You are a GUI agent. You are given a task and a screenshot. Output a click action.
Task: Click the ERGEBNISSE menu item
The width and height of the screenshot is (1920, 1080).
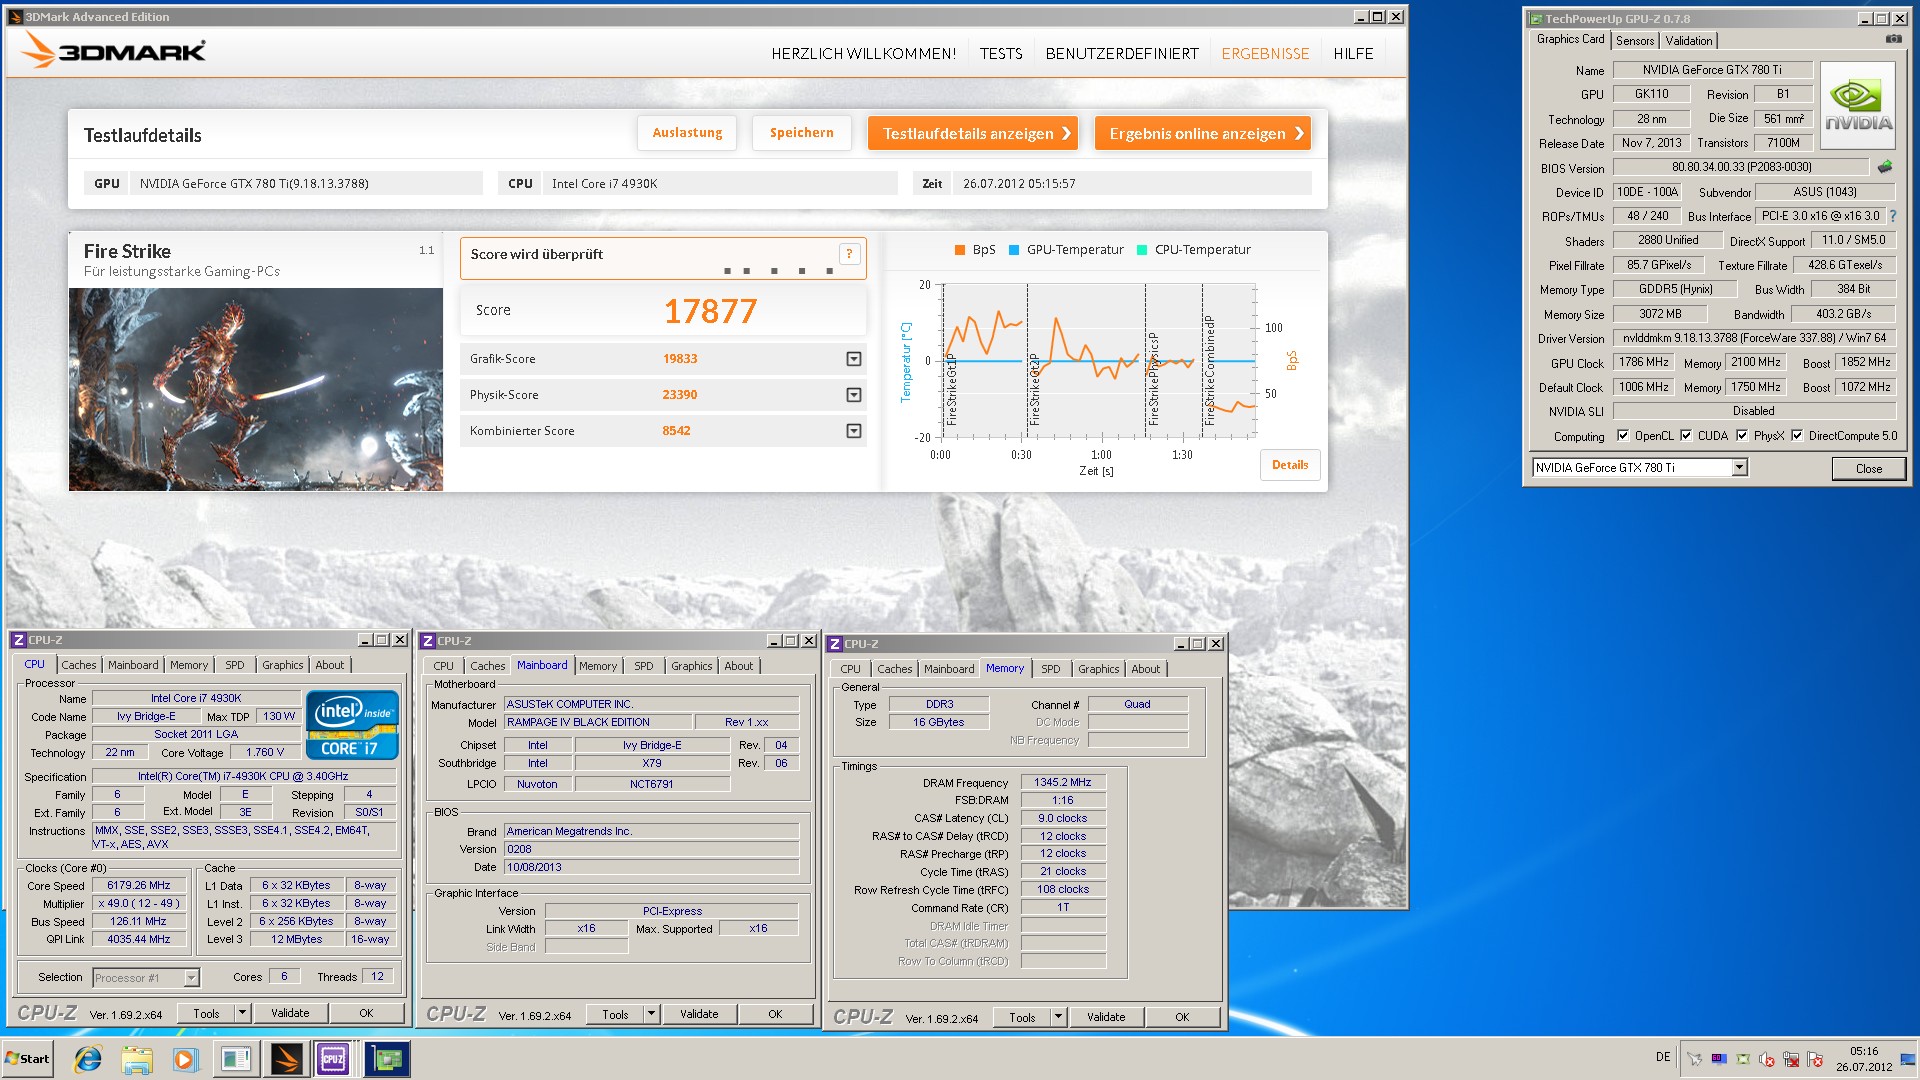pyautogui.click(x=1265, y=54)
